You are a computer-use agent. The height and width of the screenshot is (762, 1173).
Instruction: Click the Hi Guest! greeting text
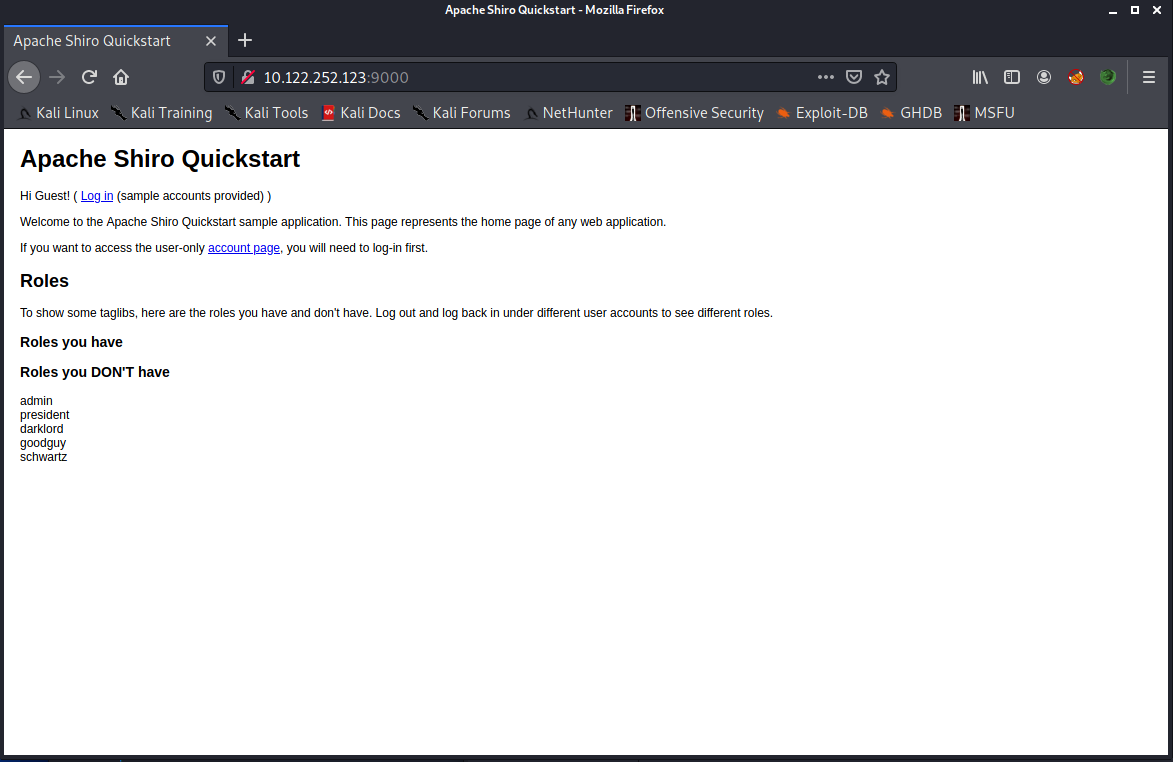45,196
